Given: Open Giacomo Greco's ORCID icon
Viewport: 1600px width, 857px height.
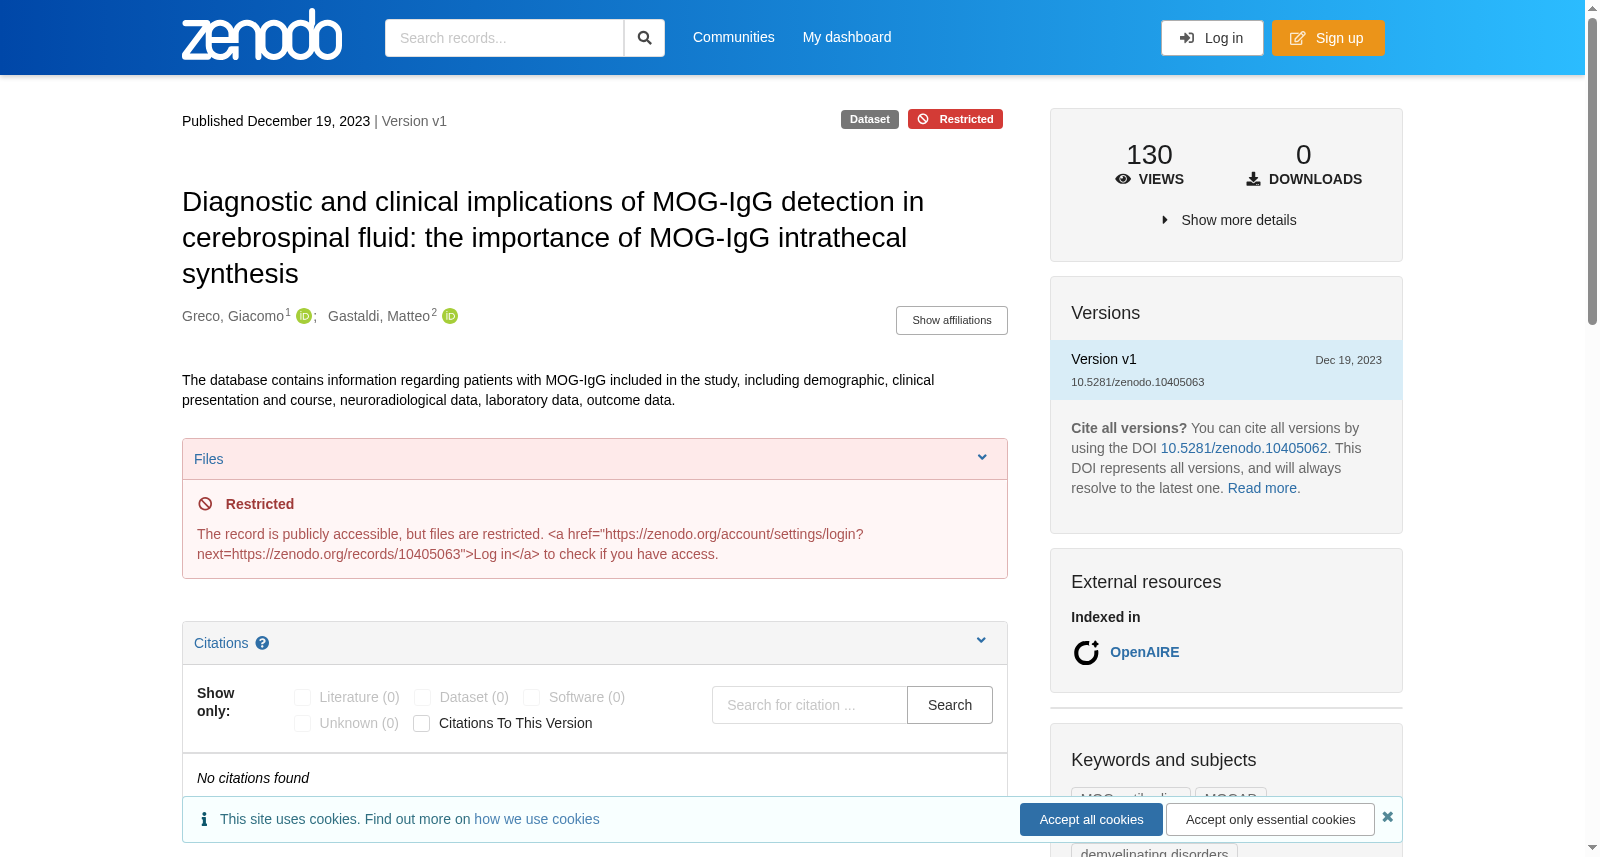Looking at the screenshot, I should coord(304,316).
